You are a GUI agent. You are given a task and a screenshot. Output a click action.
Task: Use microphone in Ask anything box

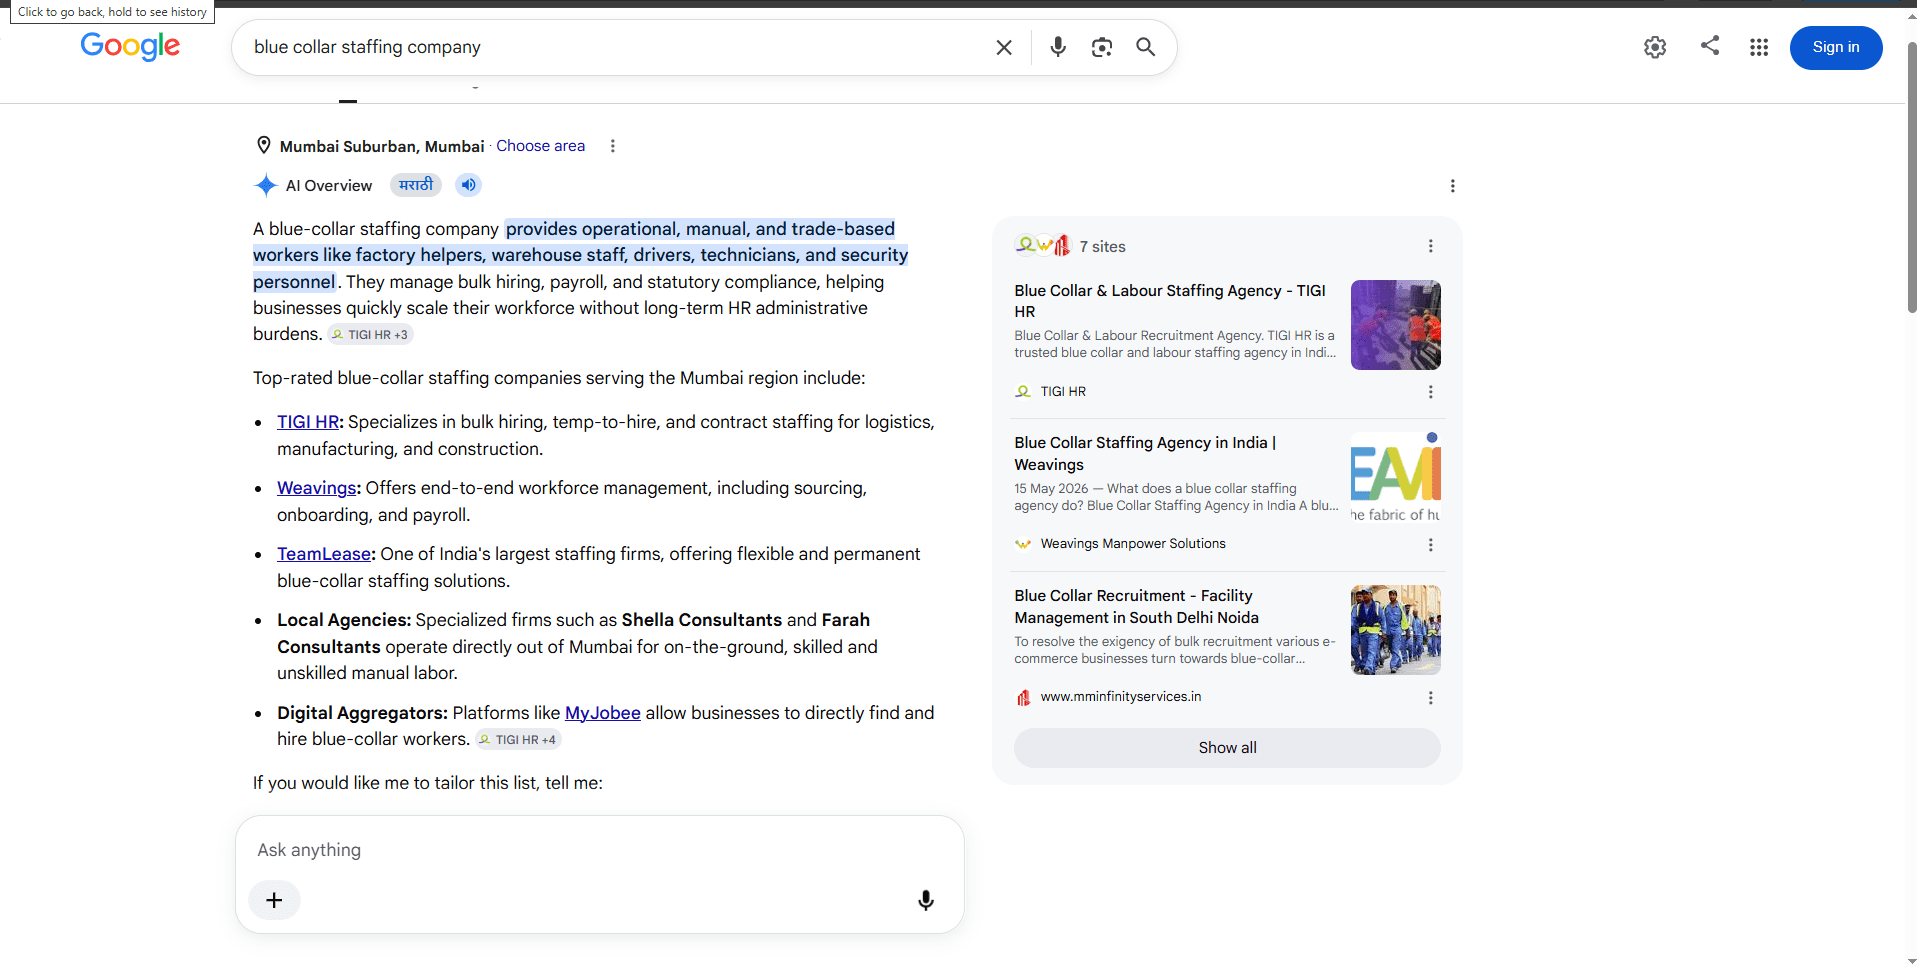926,900
